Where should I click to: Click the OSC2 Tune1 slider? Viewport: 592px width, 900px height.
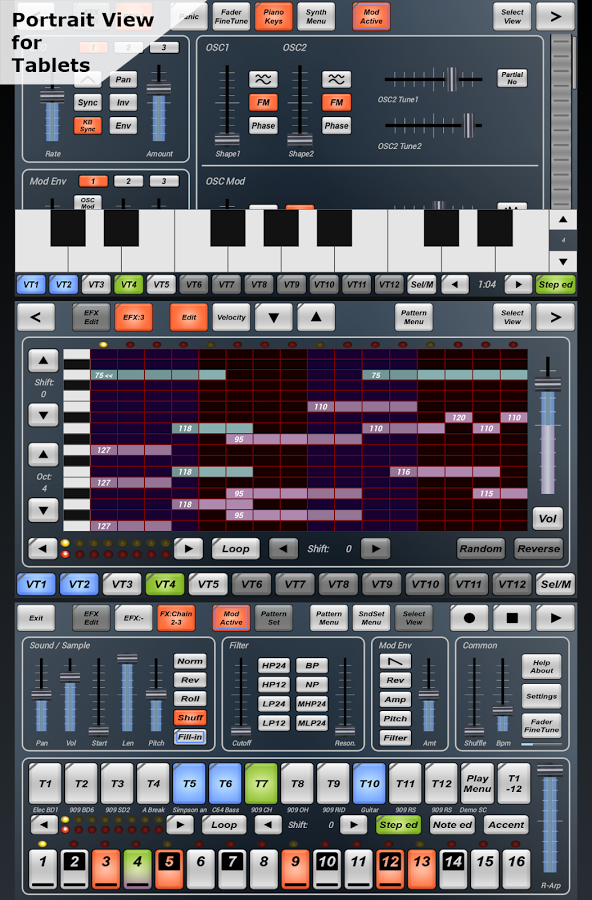[434, 79]
